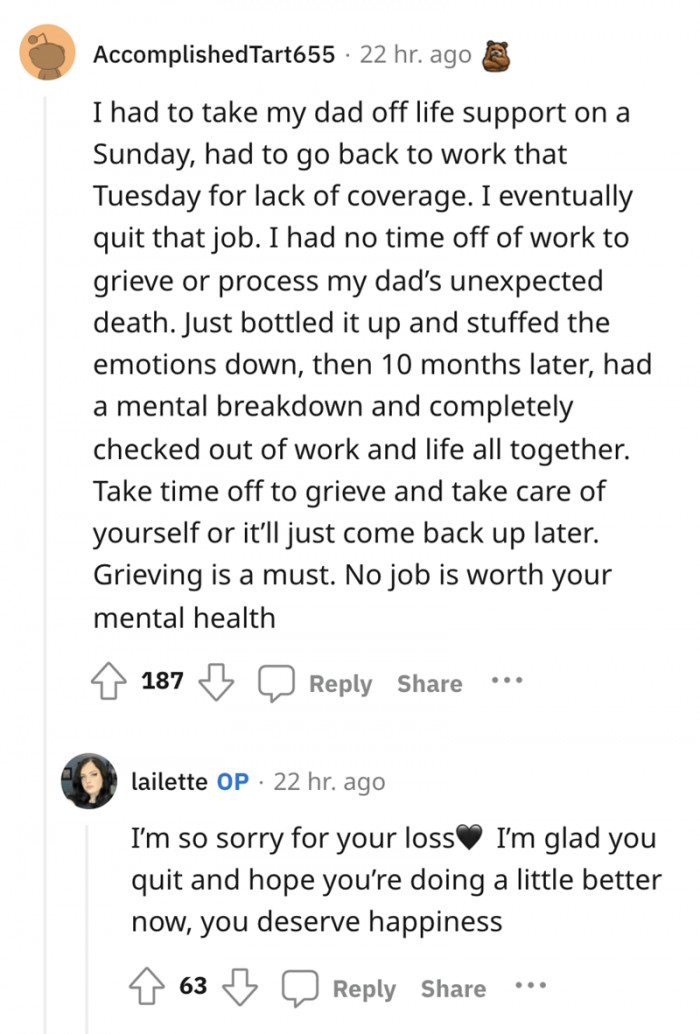
Task: Open lailette username link
Action: (169, 781)
